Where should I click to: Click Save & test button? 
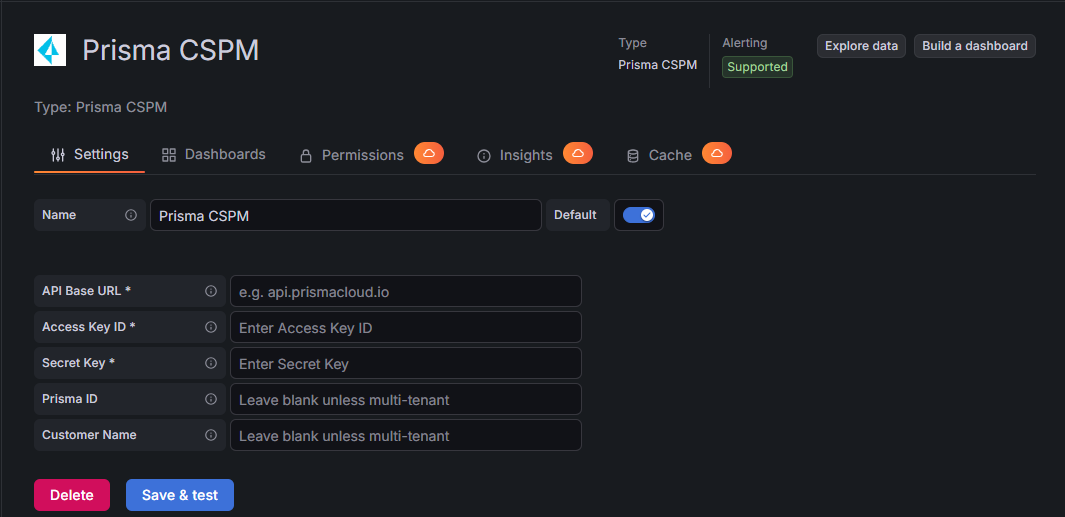(180, 495)
